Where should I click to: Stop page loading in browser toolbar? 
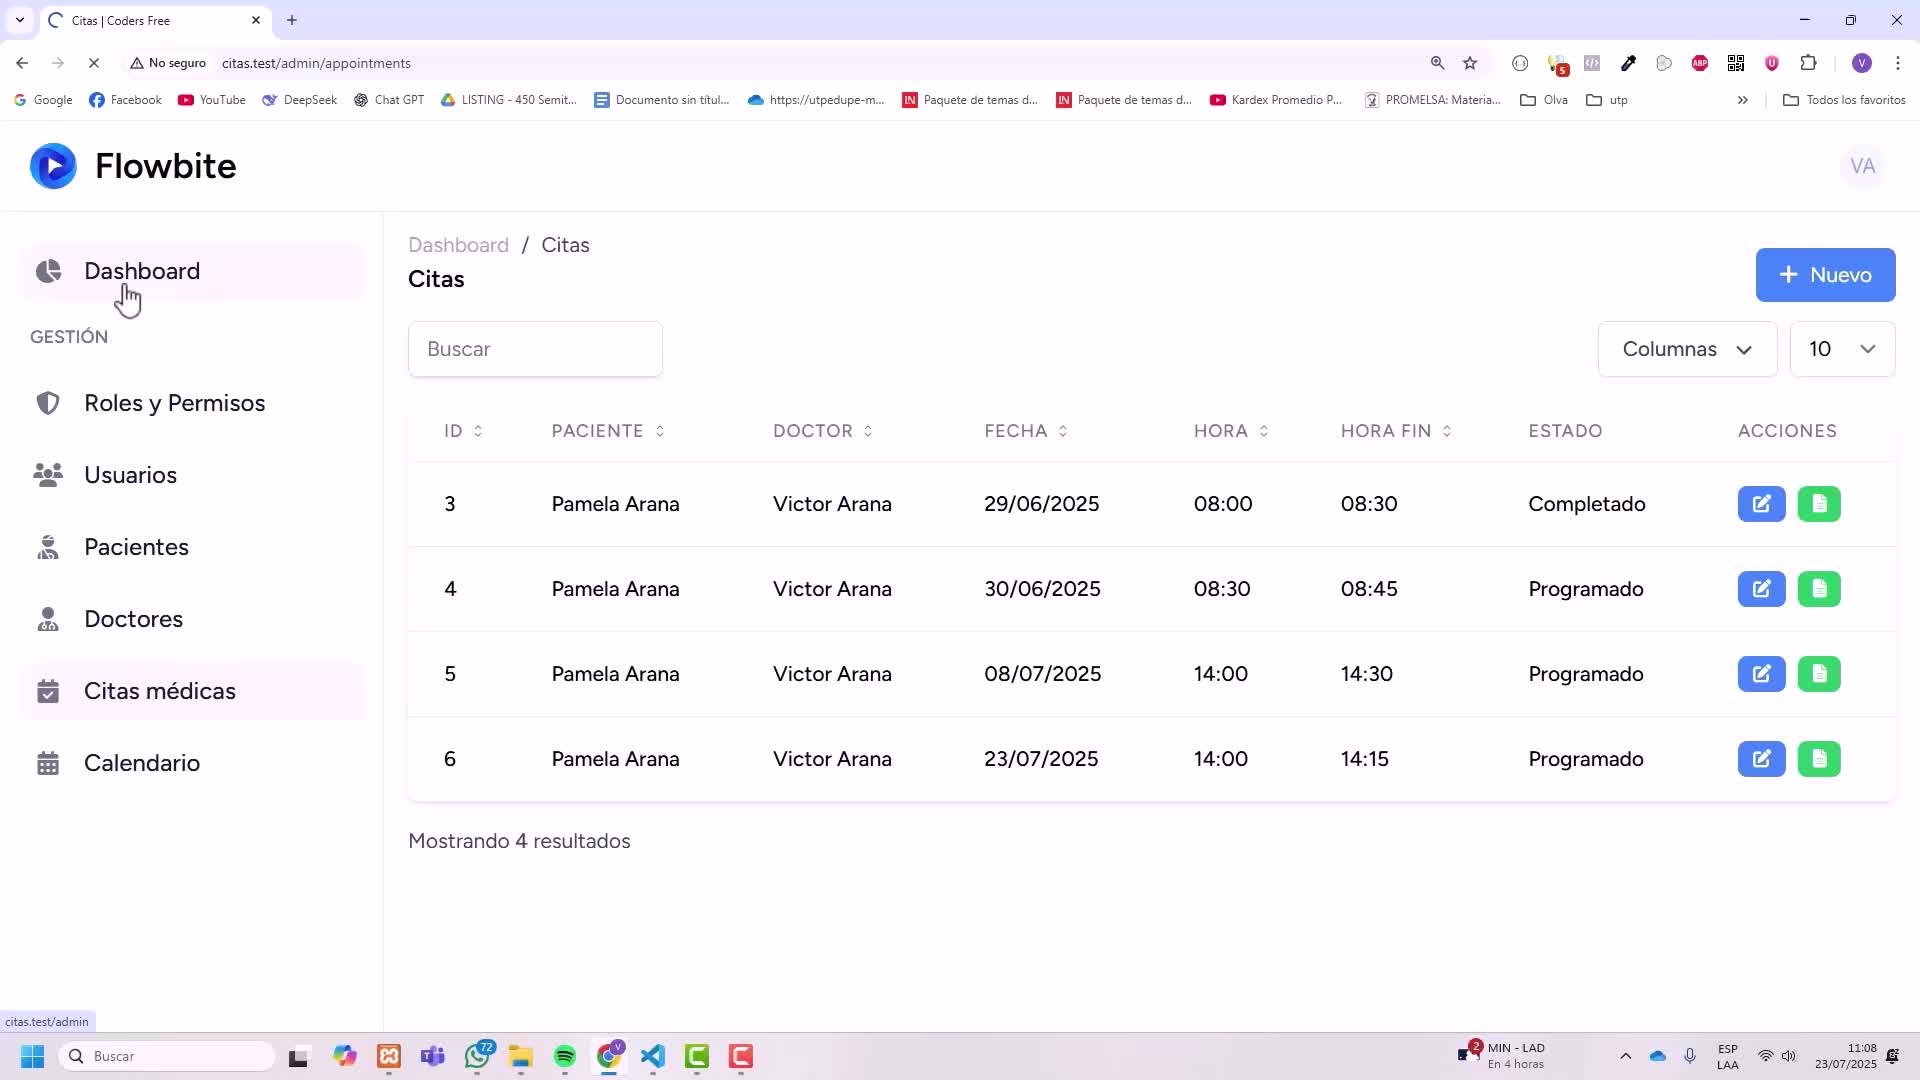[x=93, y=63]
